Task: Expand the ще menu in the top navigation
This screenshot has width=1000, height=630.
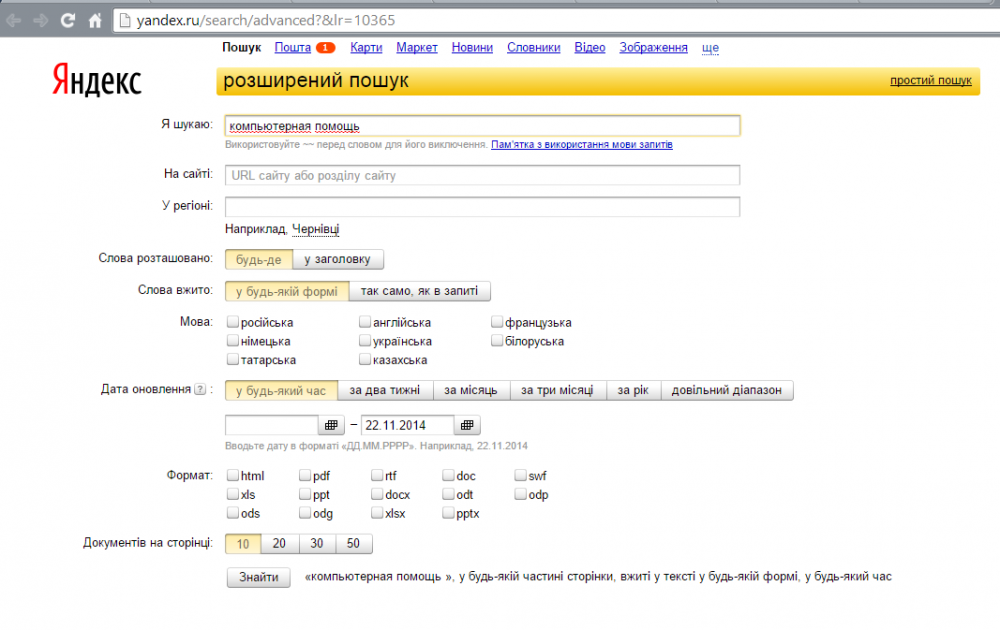Action: click(710, 48)
